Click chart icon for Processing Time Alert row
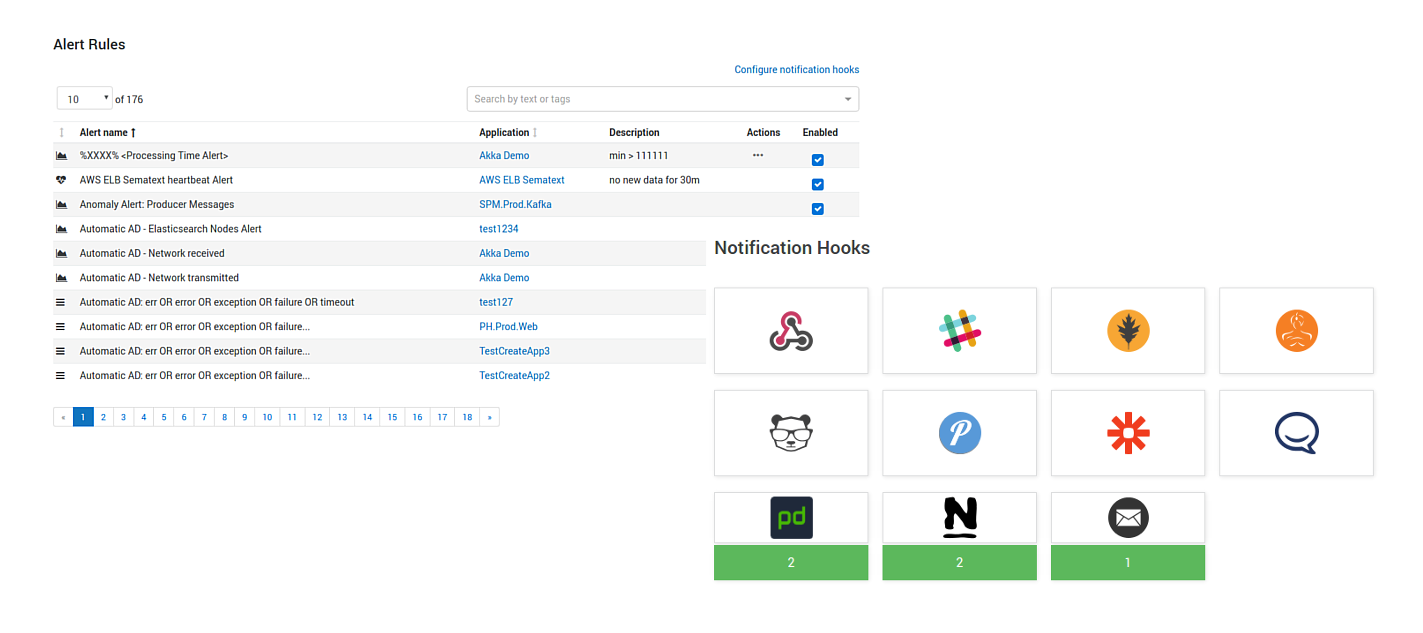 61,156
